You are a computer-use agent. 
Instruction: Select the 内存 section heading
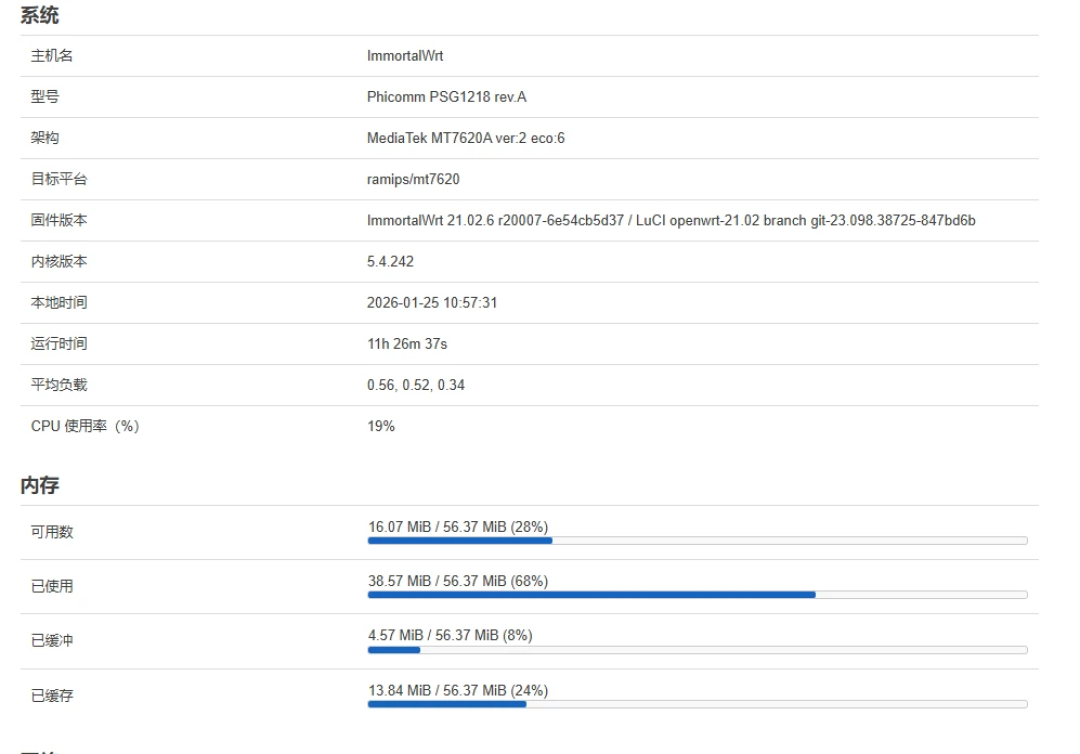coord(39,485)
